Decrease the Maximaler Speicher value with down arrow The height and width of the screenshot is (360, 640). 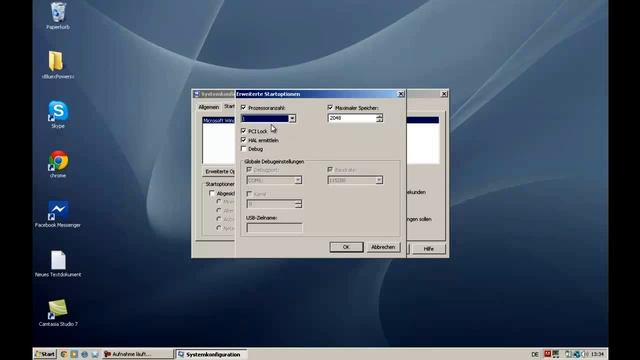(380, 120)
